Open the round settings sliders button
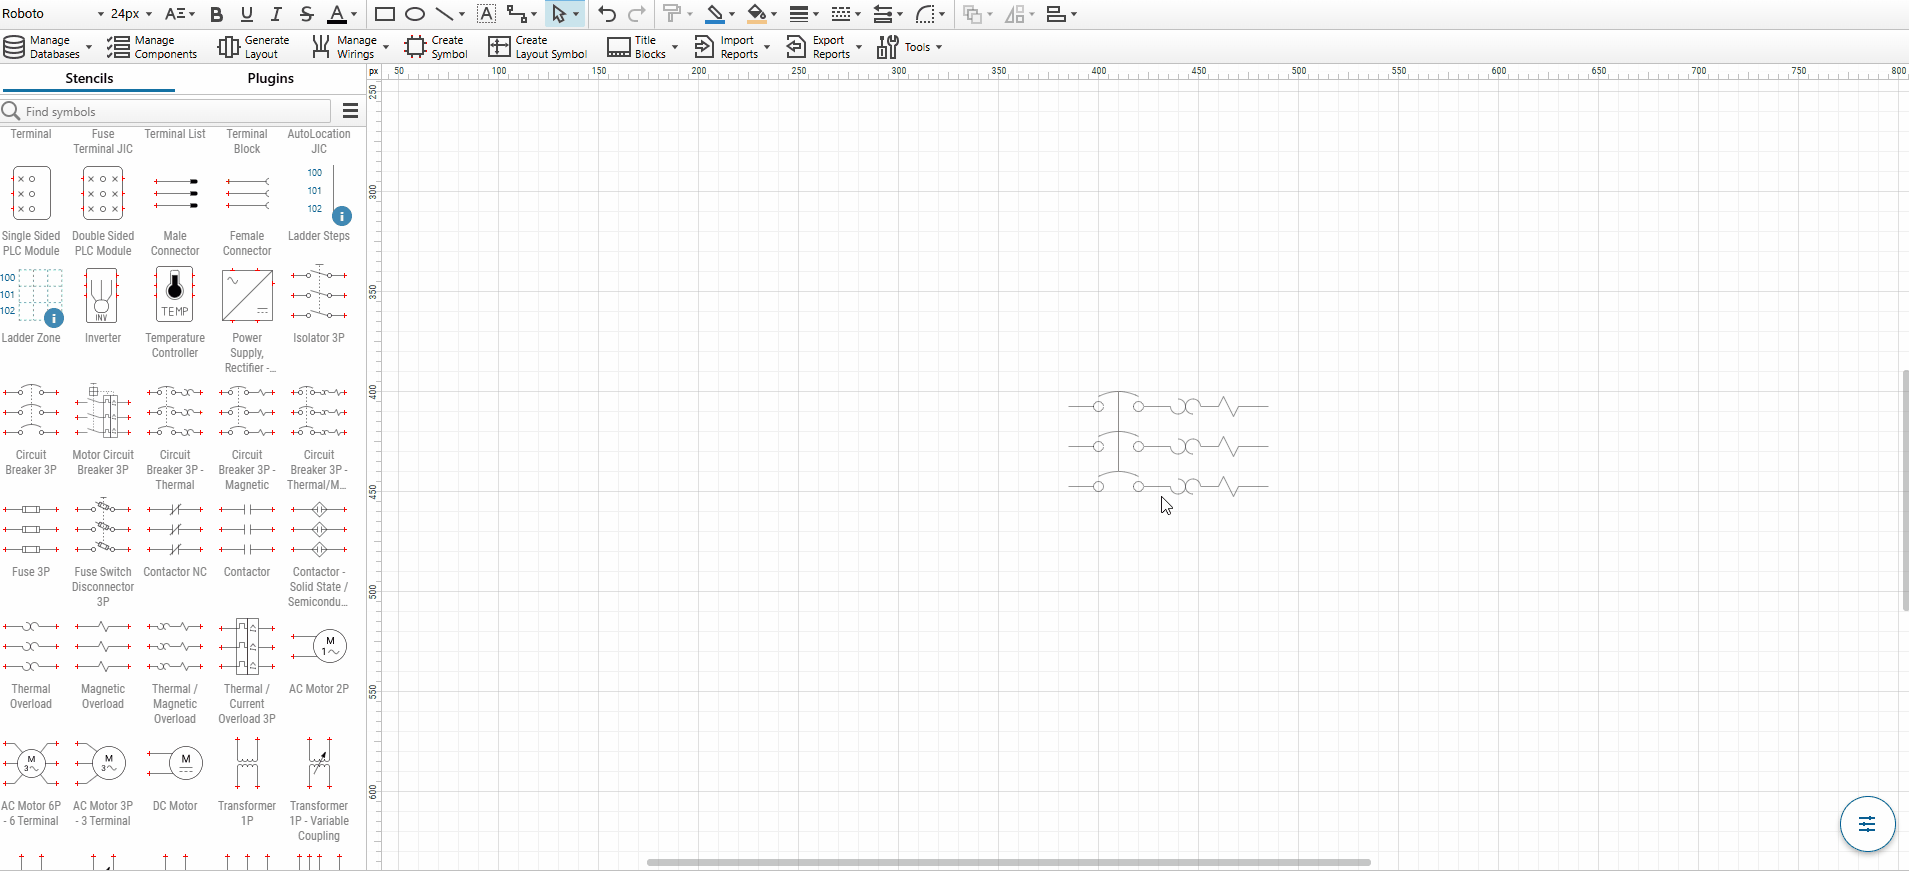 (x=1867, y=824)
